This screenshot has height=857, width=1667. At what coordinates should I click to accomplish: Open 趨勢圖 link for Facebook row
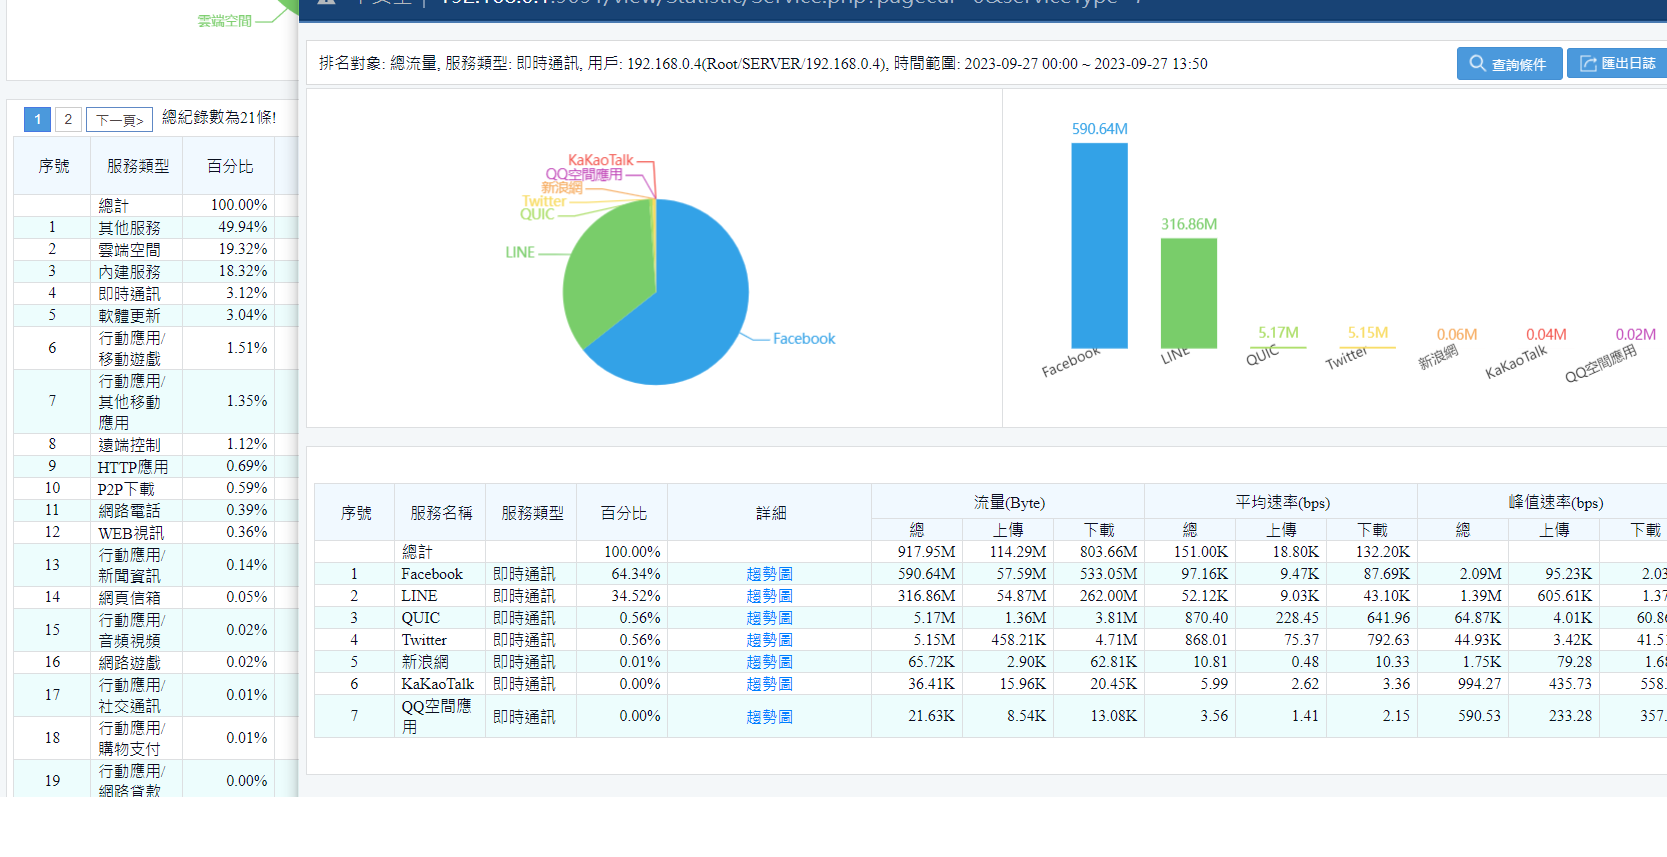[769, 574]
